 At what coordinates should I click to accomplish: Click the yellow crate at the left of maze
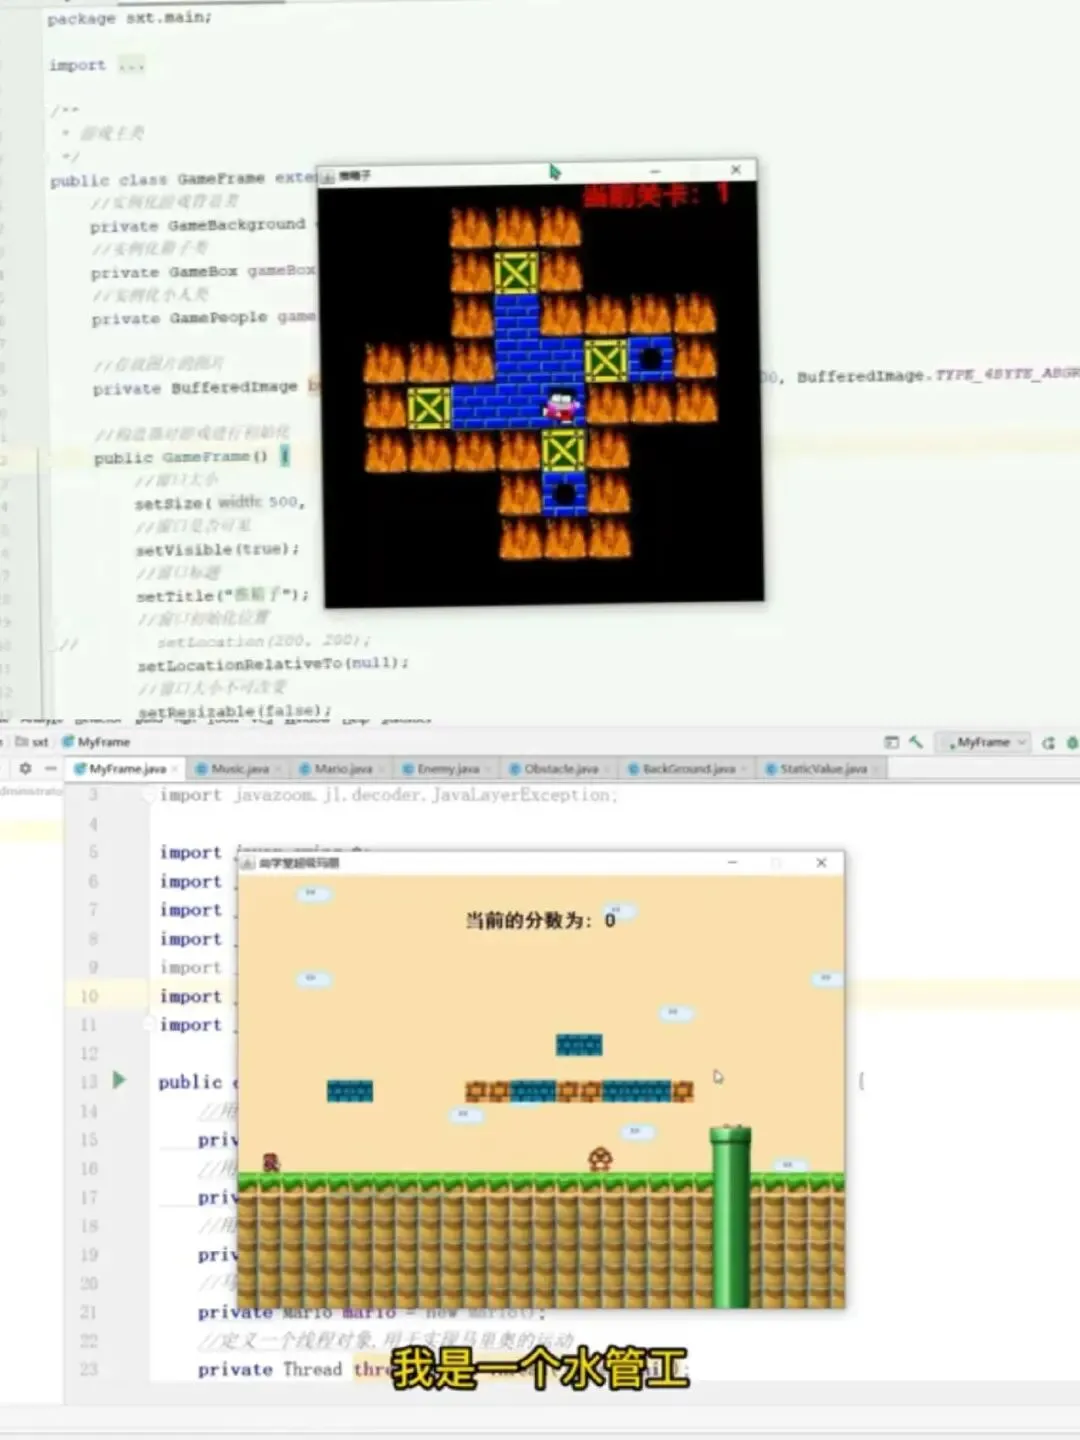click(428, 407)
